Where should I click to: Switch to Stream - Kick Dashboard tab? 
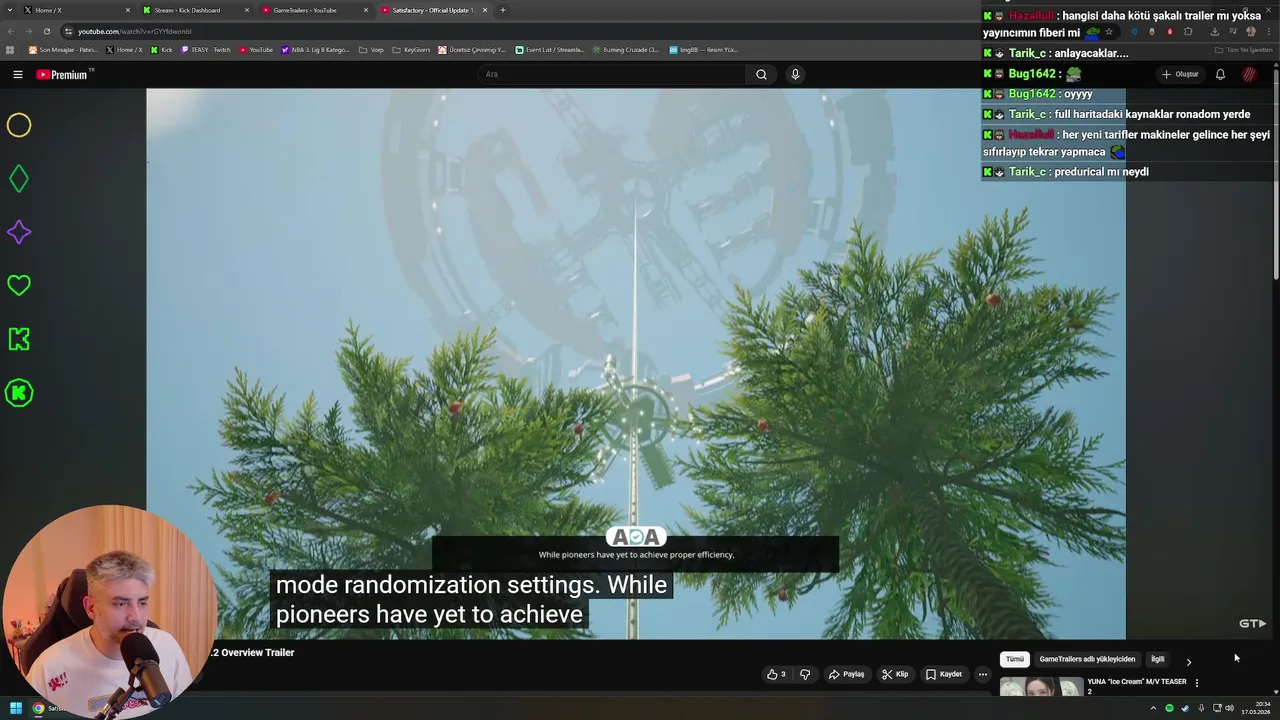194,10
